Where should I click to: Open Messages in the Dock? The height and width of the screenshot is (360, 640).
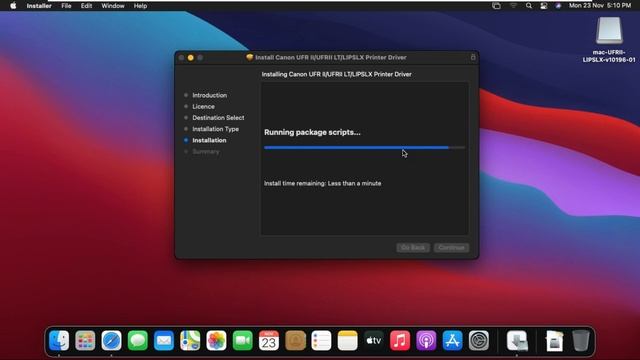pyautogui.click(x=138, y=340)
